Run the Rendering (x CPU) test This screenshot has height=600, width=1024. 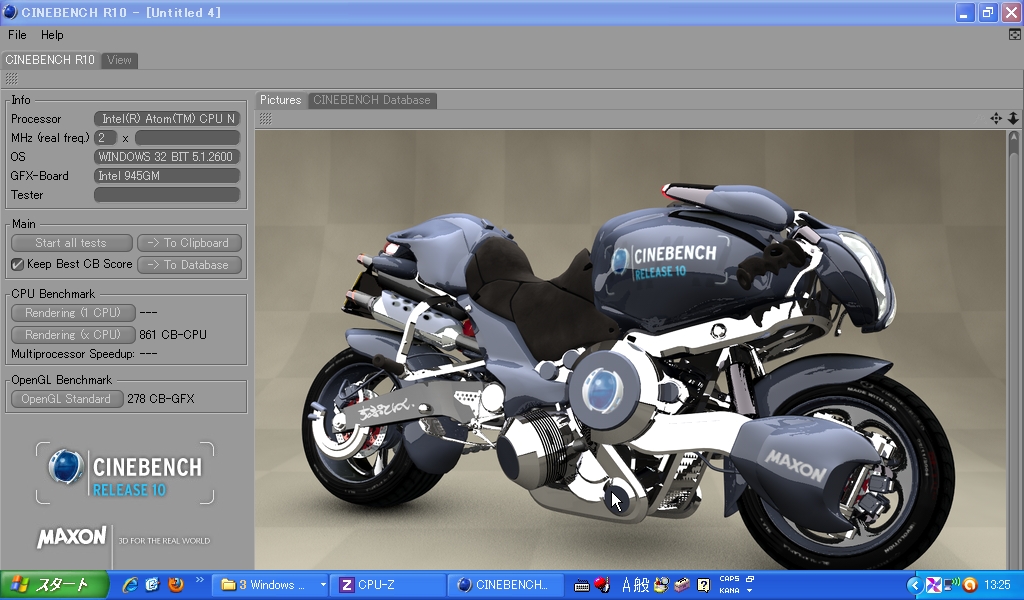72,335
